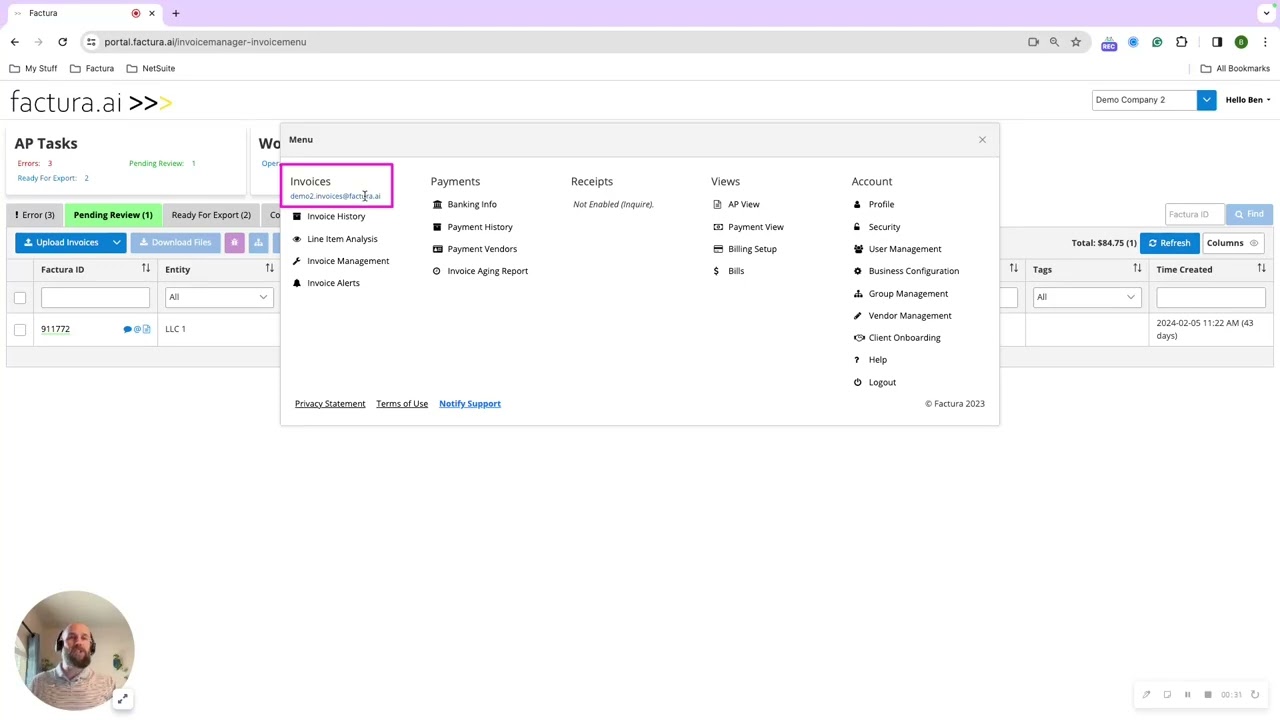1280x720 pixels.
Task: Click the Billing Setup card icon
Action: (x=717, y=249)
